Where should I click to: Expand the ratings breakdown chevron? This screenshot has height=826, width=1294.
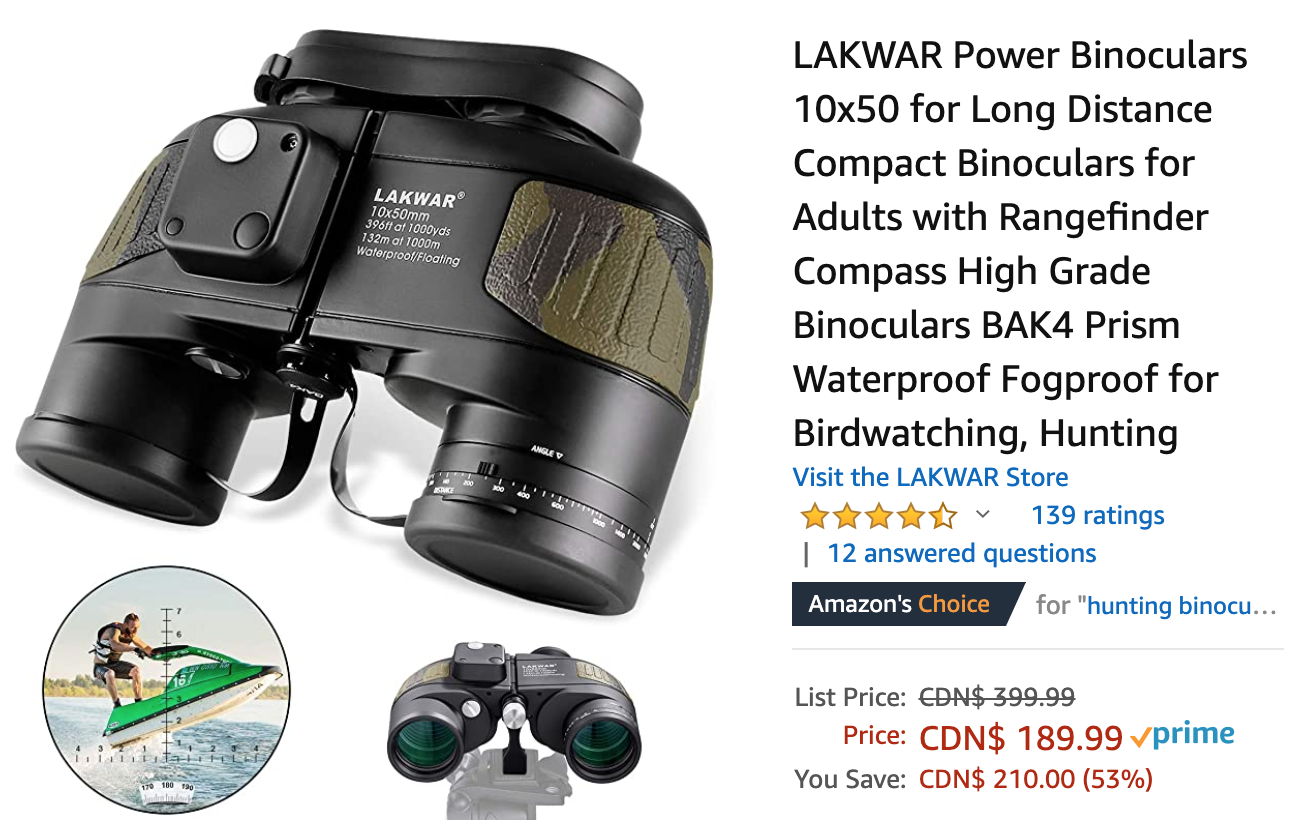[982, 515]
